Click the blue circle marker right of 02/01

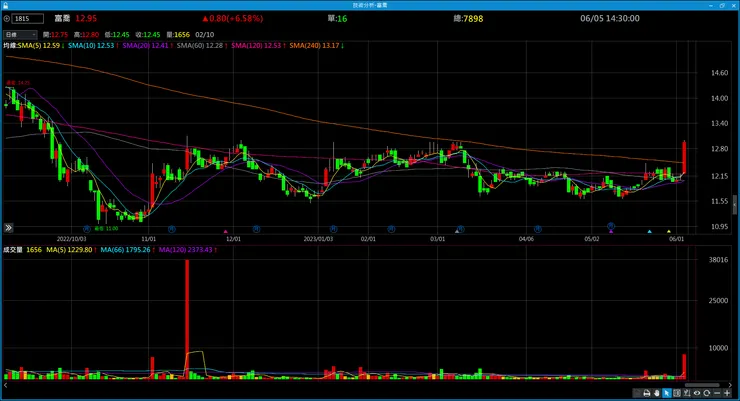click(391, 229)
